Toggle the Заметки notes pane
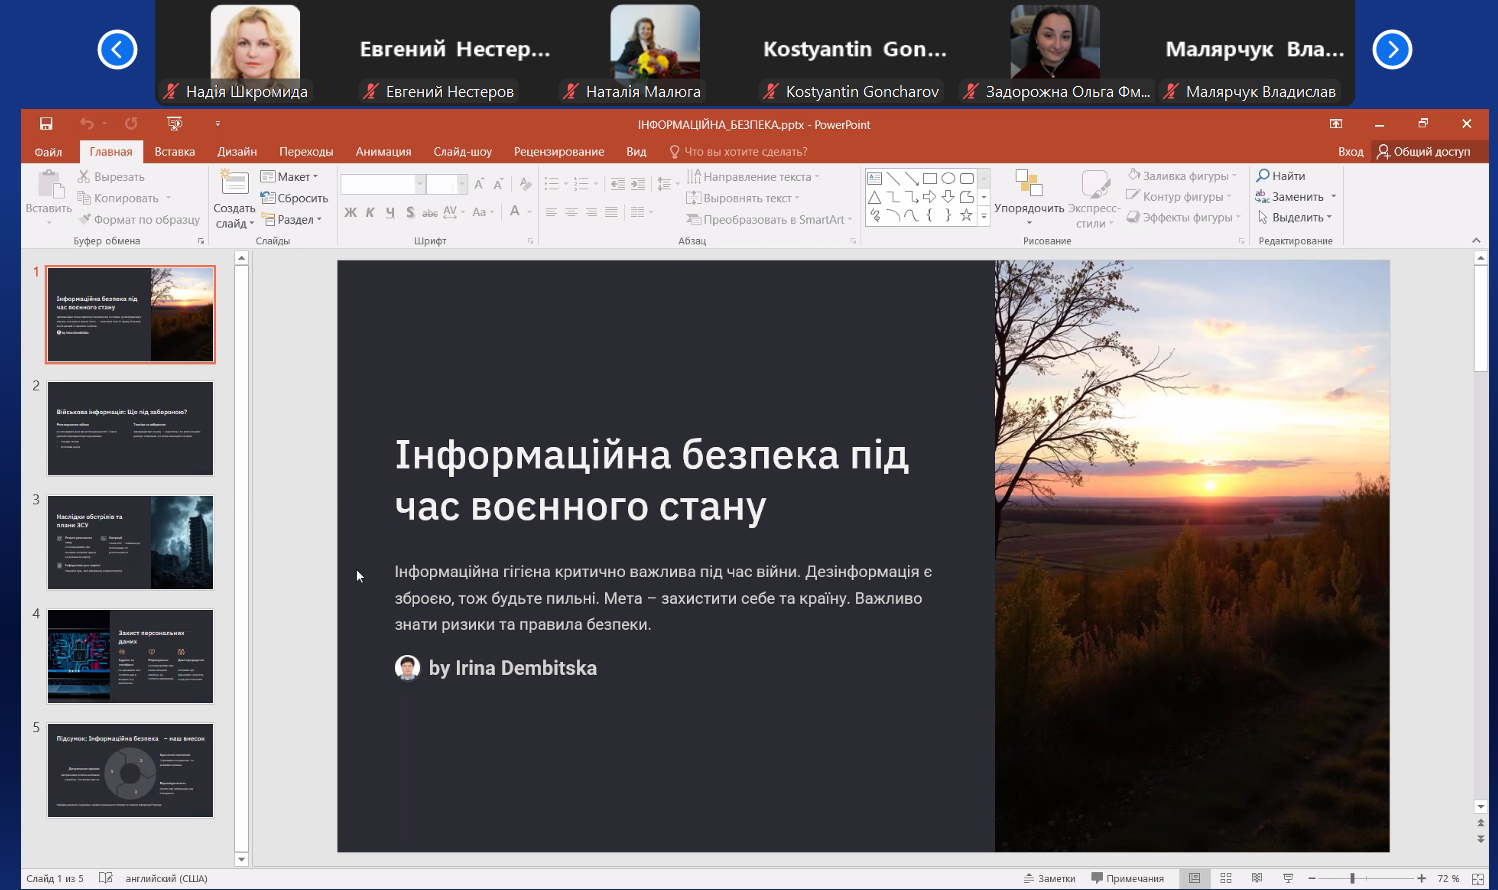Screen dimensions: 1498x890 click(1049, 878)
